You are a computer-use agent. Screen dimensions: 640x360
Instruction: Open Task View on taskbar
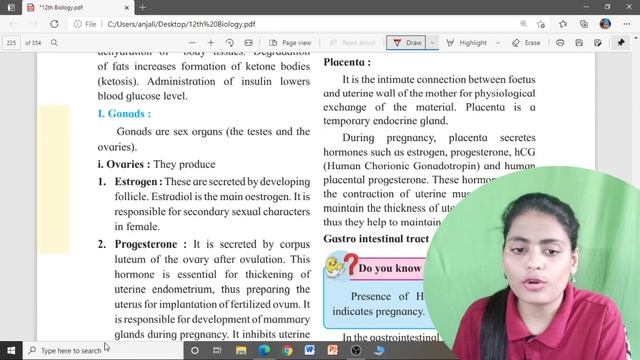(217, 350)
